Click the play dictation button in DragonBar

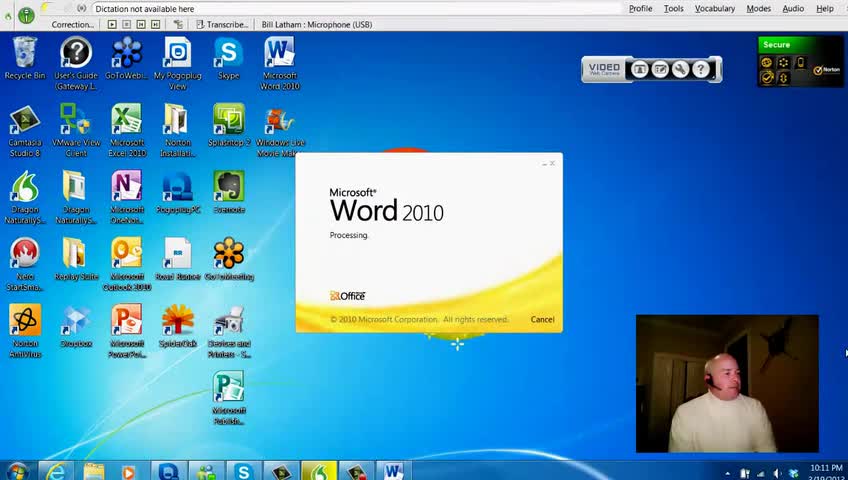coord(112,24)
